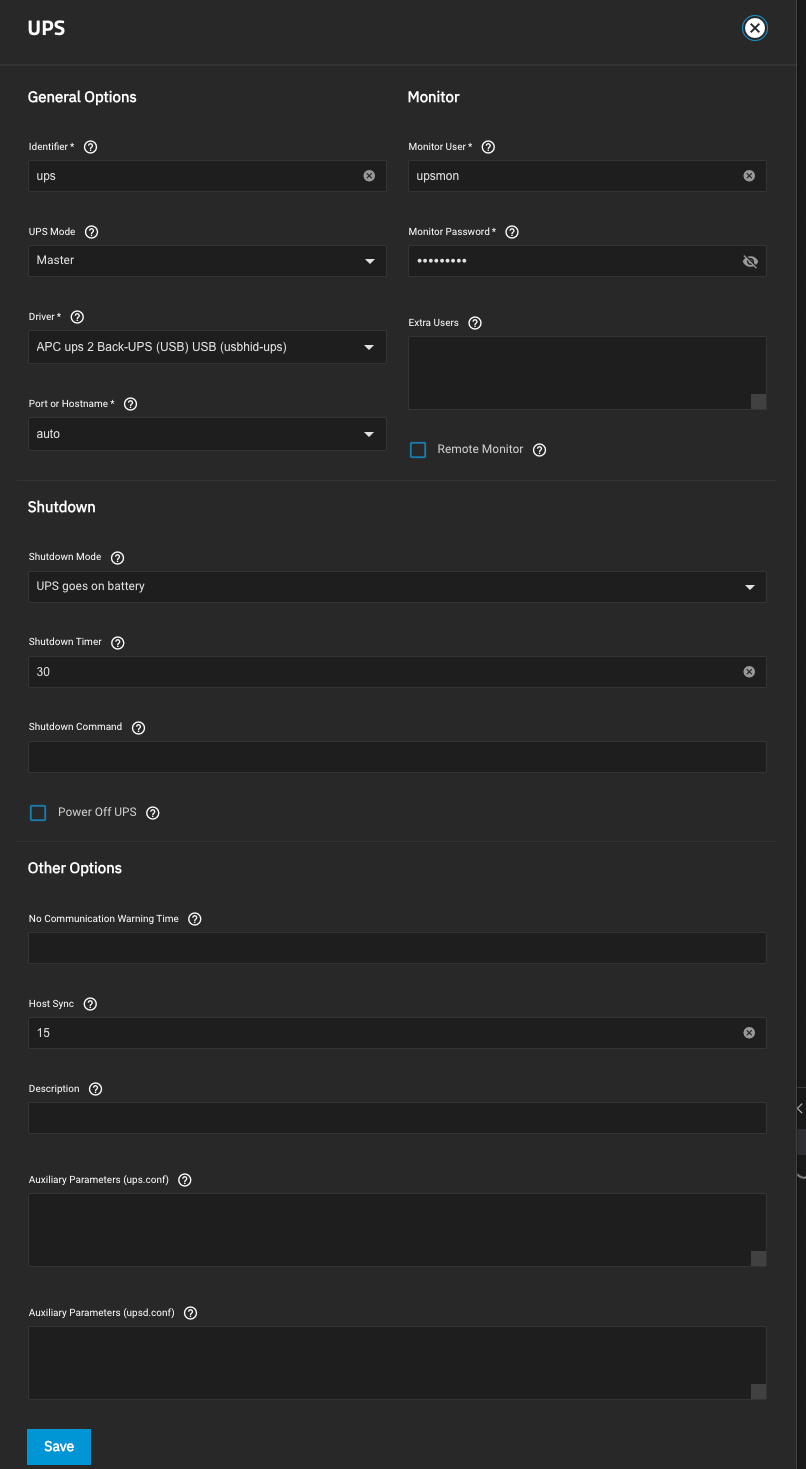Click the Monitor section heading

tap(434, 97)
